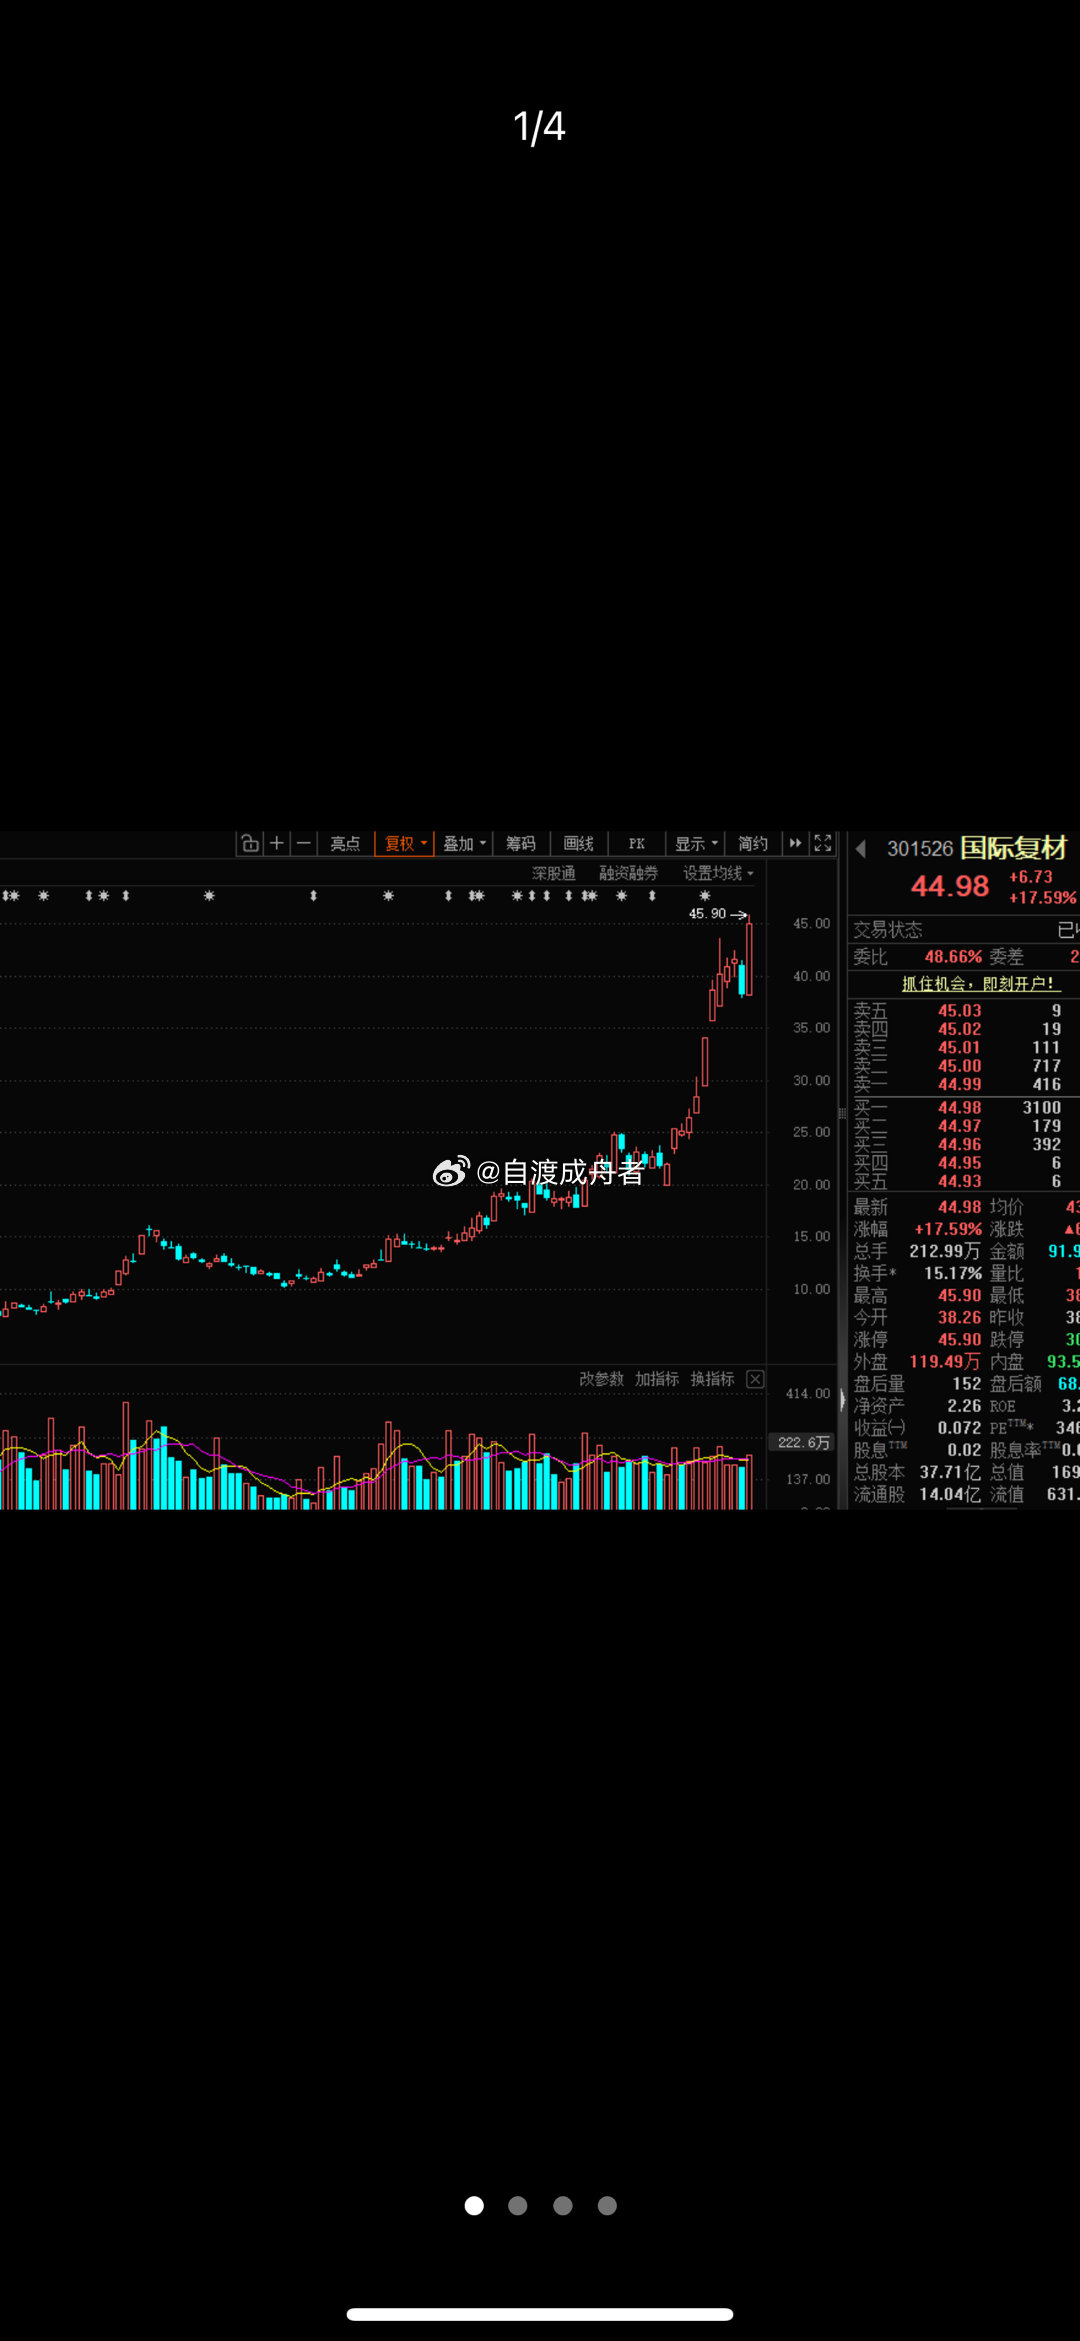Click 深股通 tag
The width and height of the screenshot is (1080, 2341).
pos(553,873)
